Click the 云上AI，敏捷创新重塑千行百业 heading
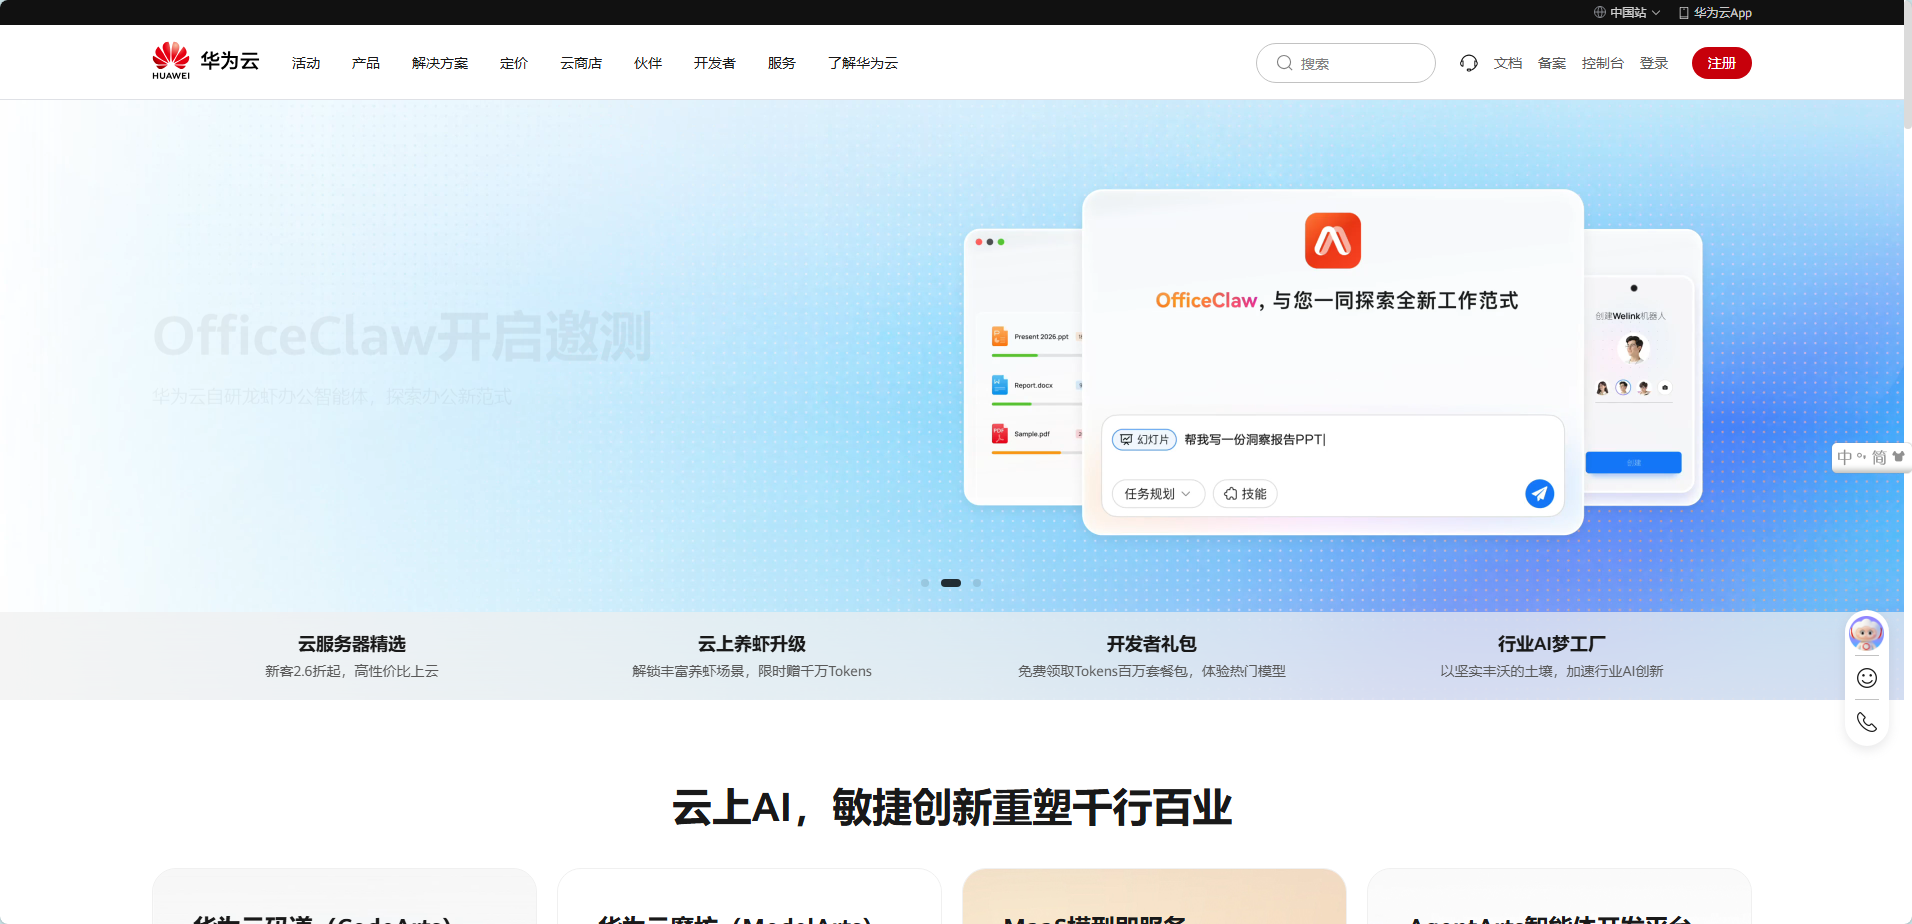The width and height of the screenshot is (1912, 924). point(952,807)
